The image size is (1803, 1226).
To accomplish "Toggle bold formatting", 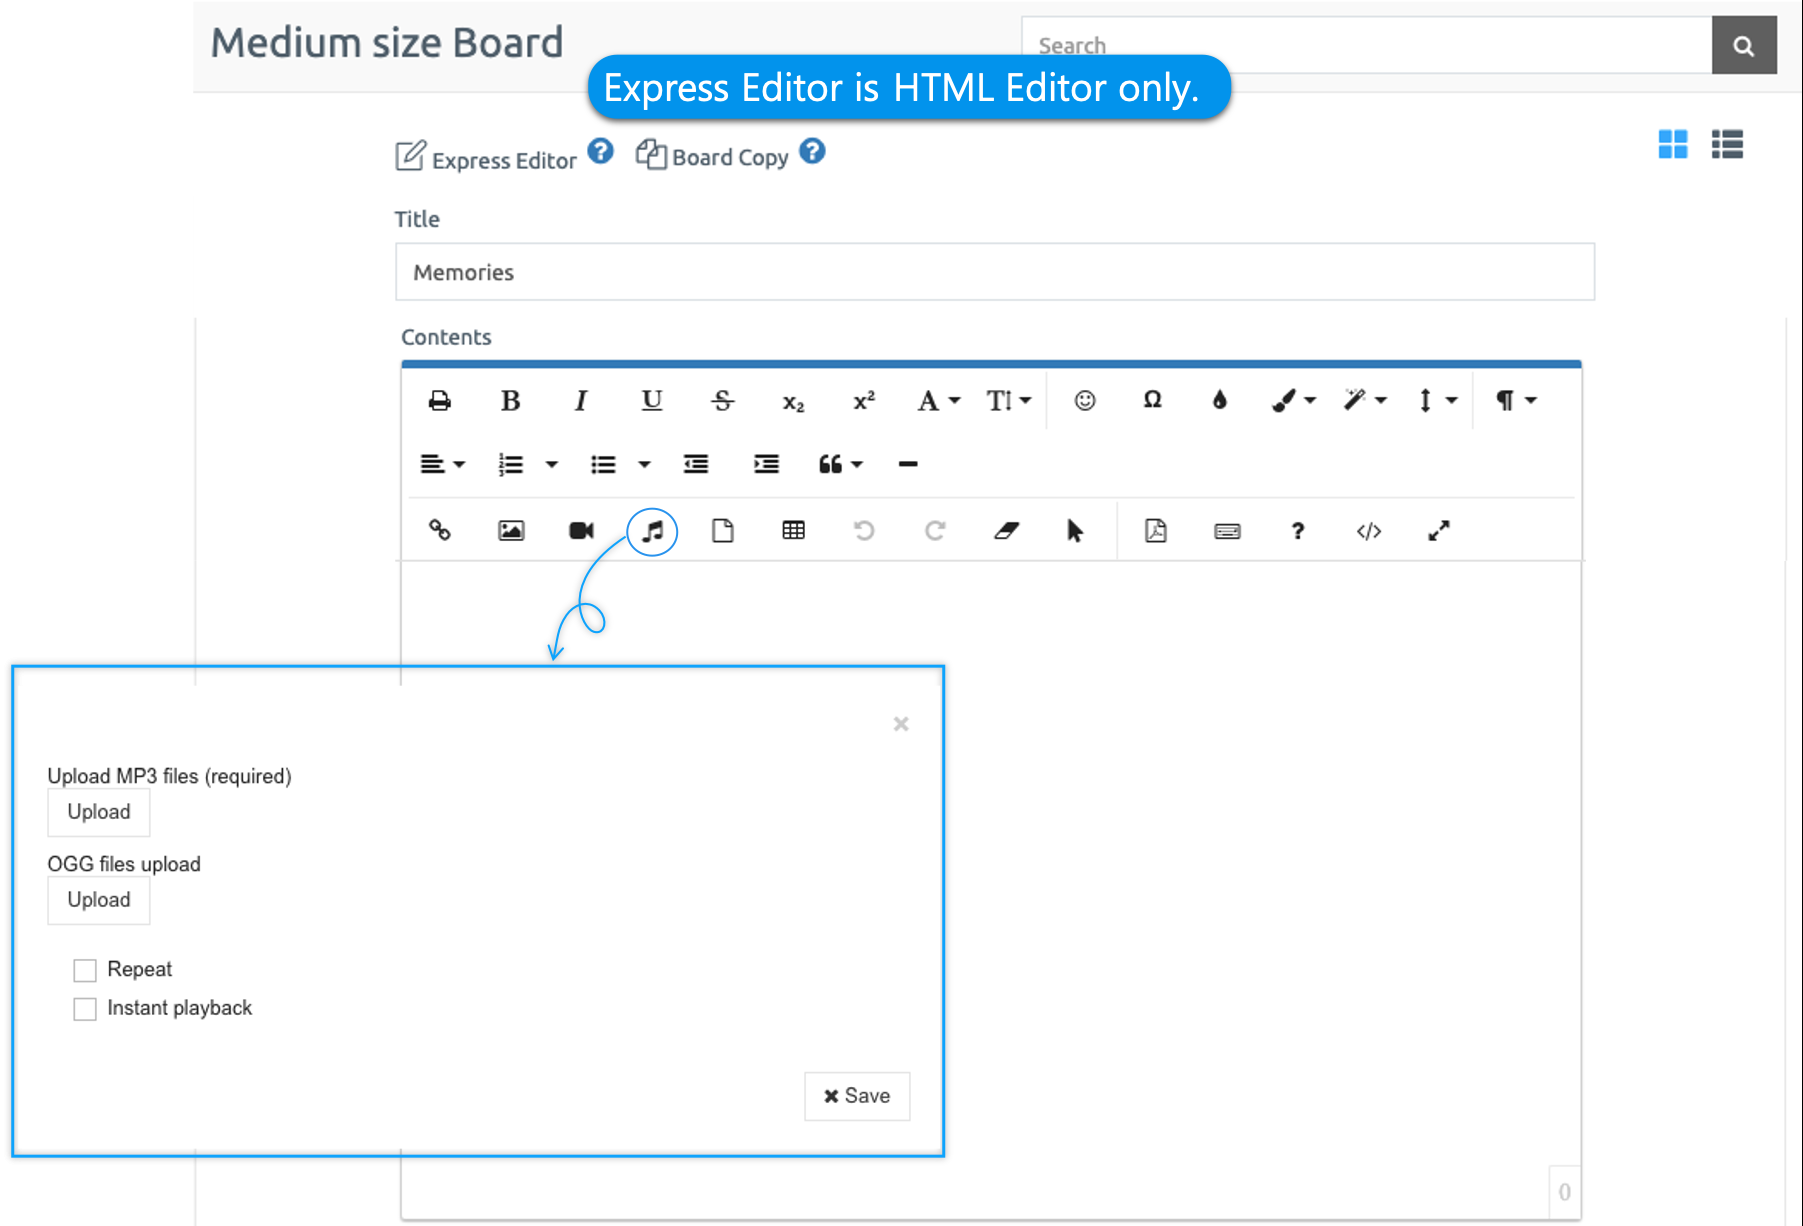I will coord(510,401).
